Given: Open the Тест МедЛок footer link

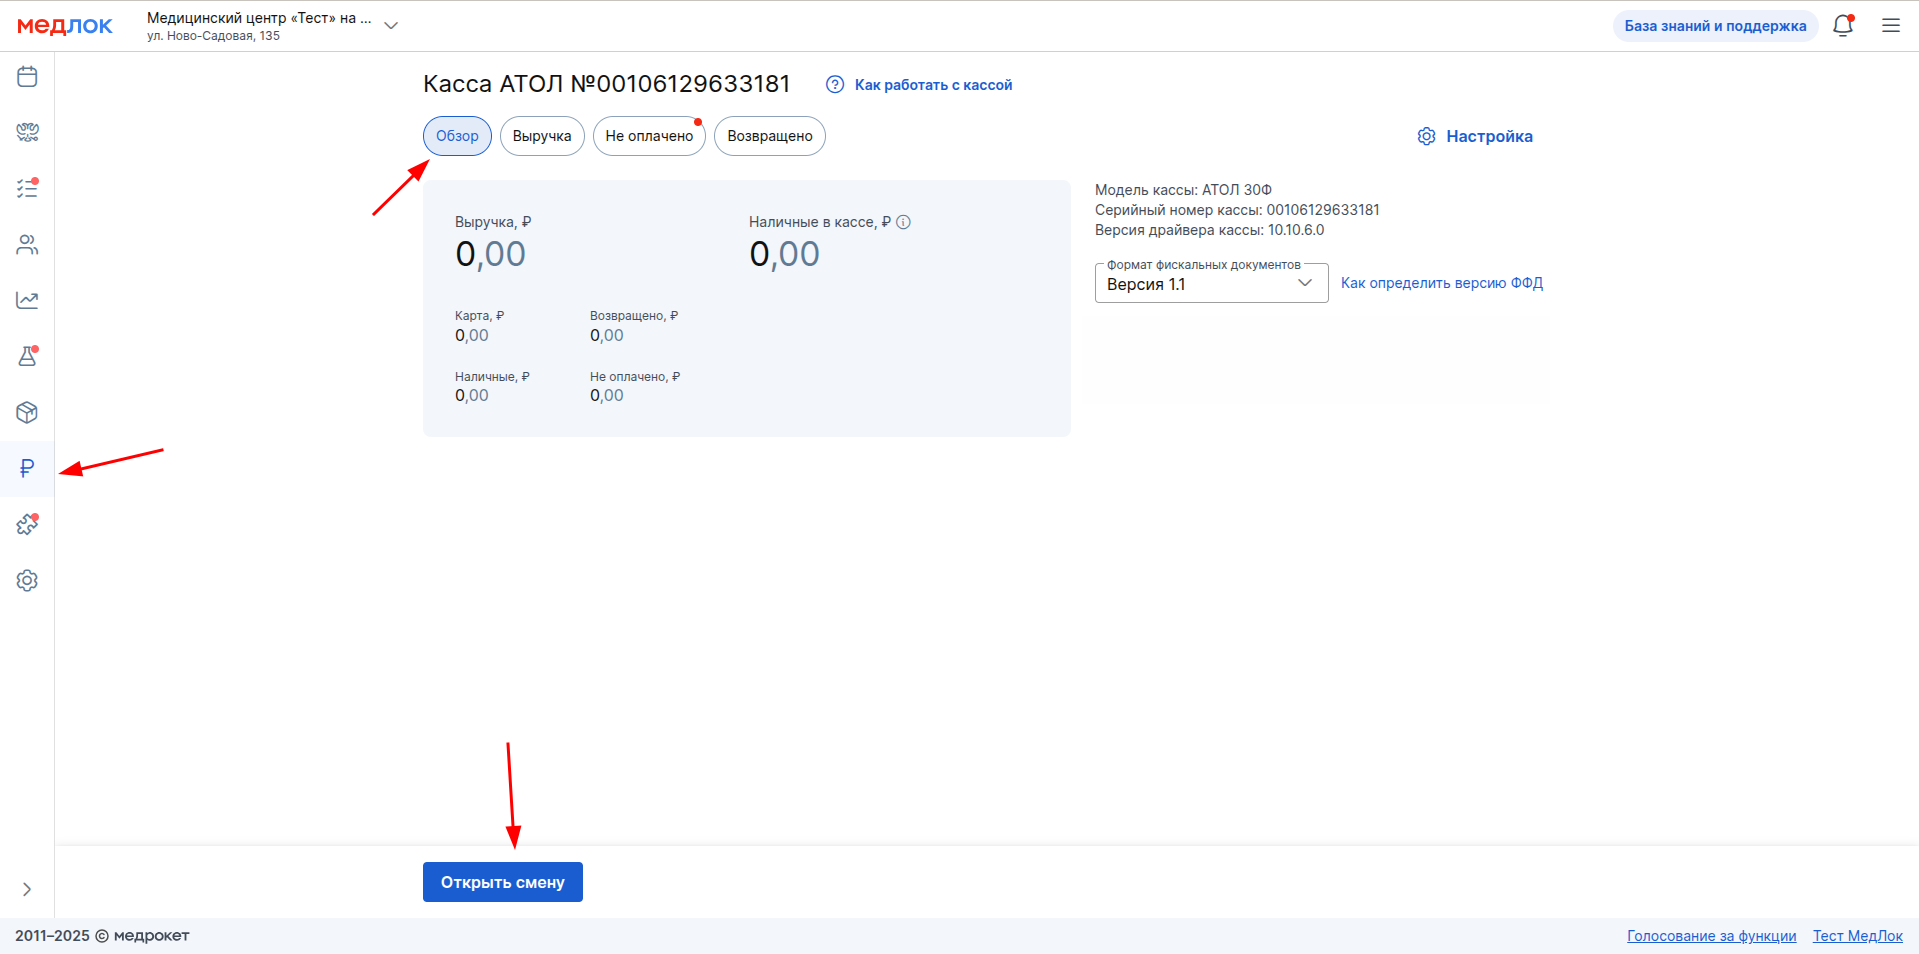Looking at the screenshot, I should click(1858, 936).
